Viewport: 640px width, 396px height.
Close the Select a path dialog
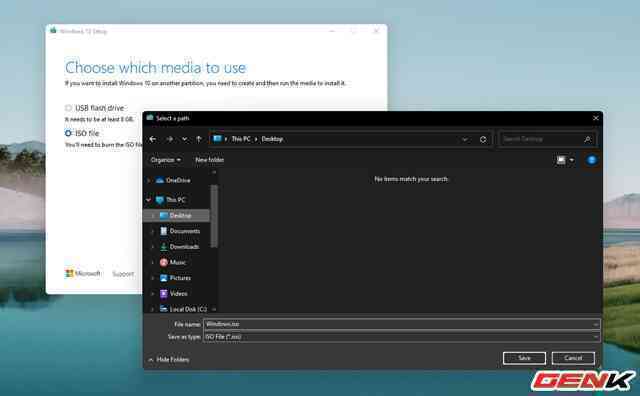point(596,118)
